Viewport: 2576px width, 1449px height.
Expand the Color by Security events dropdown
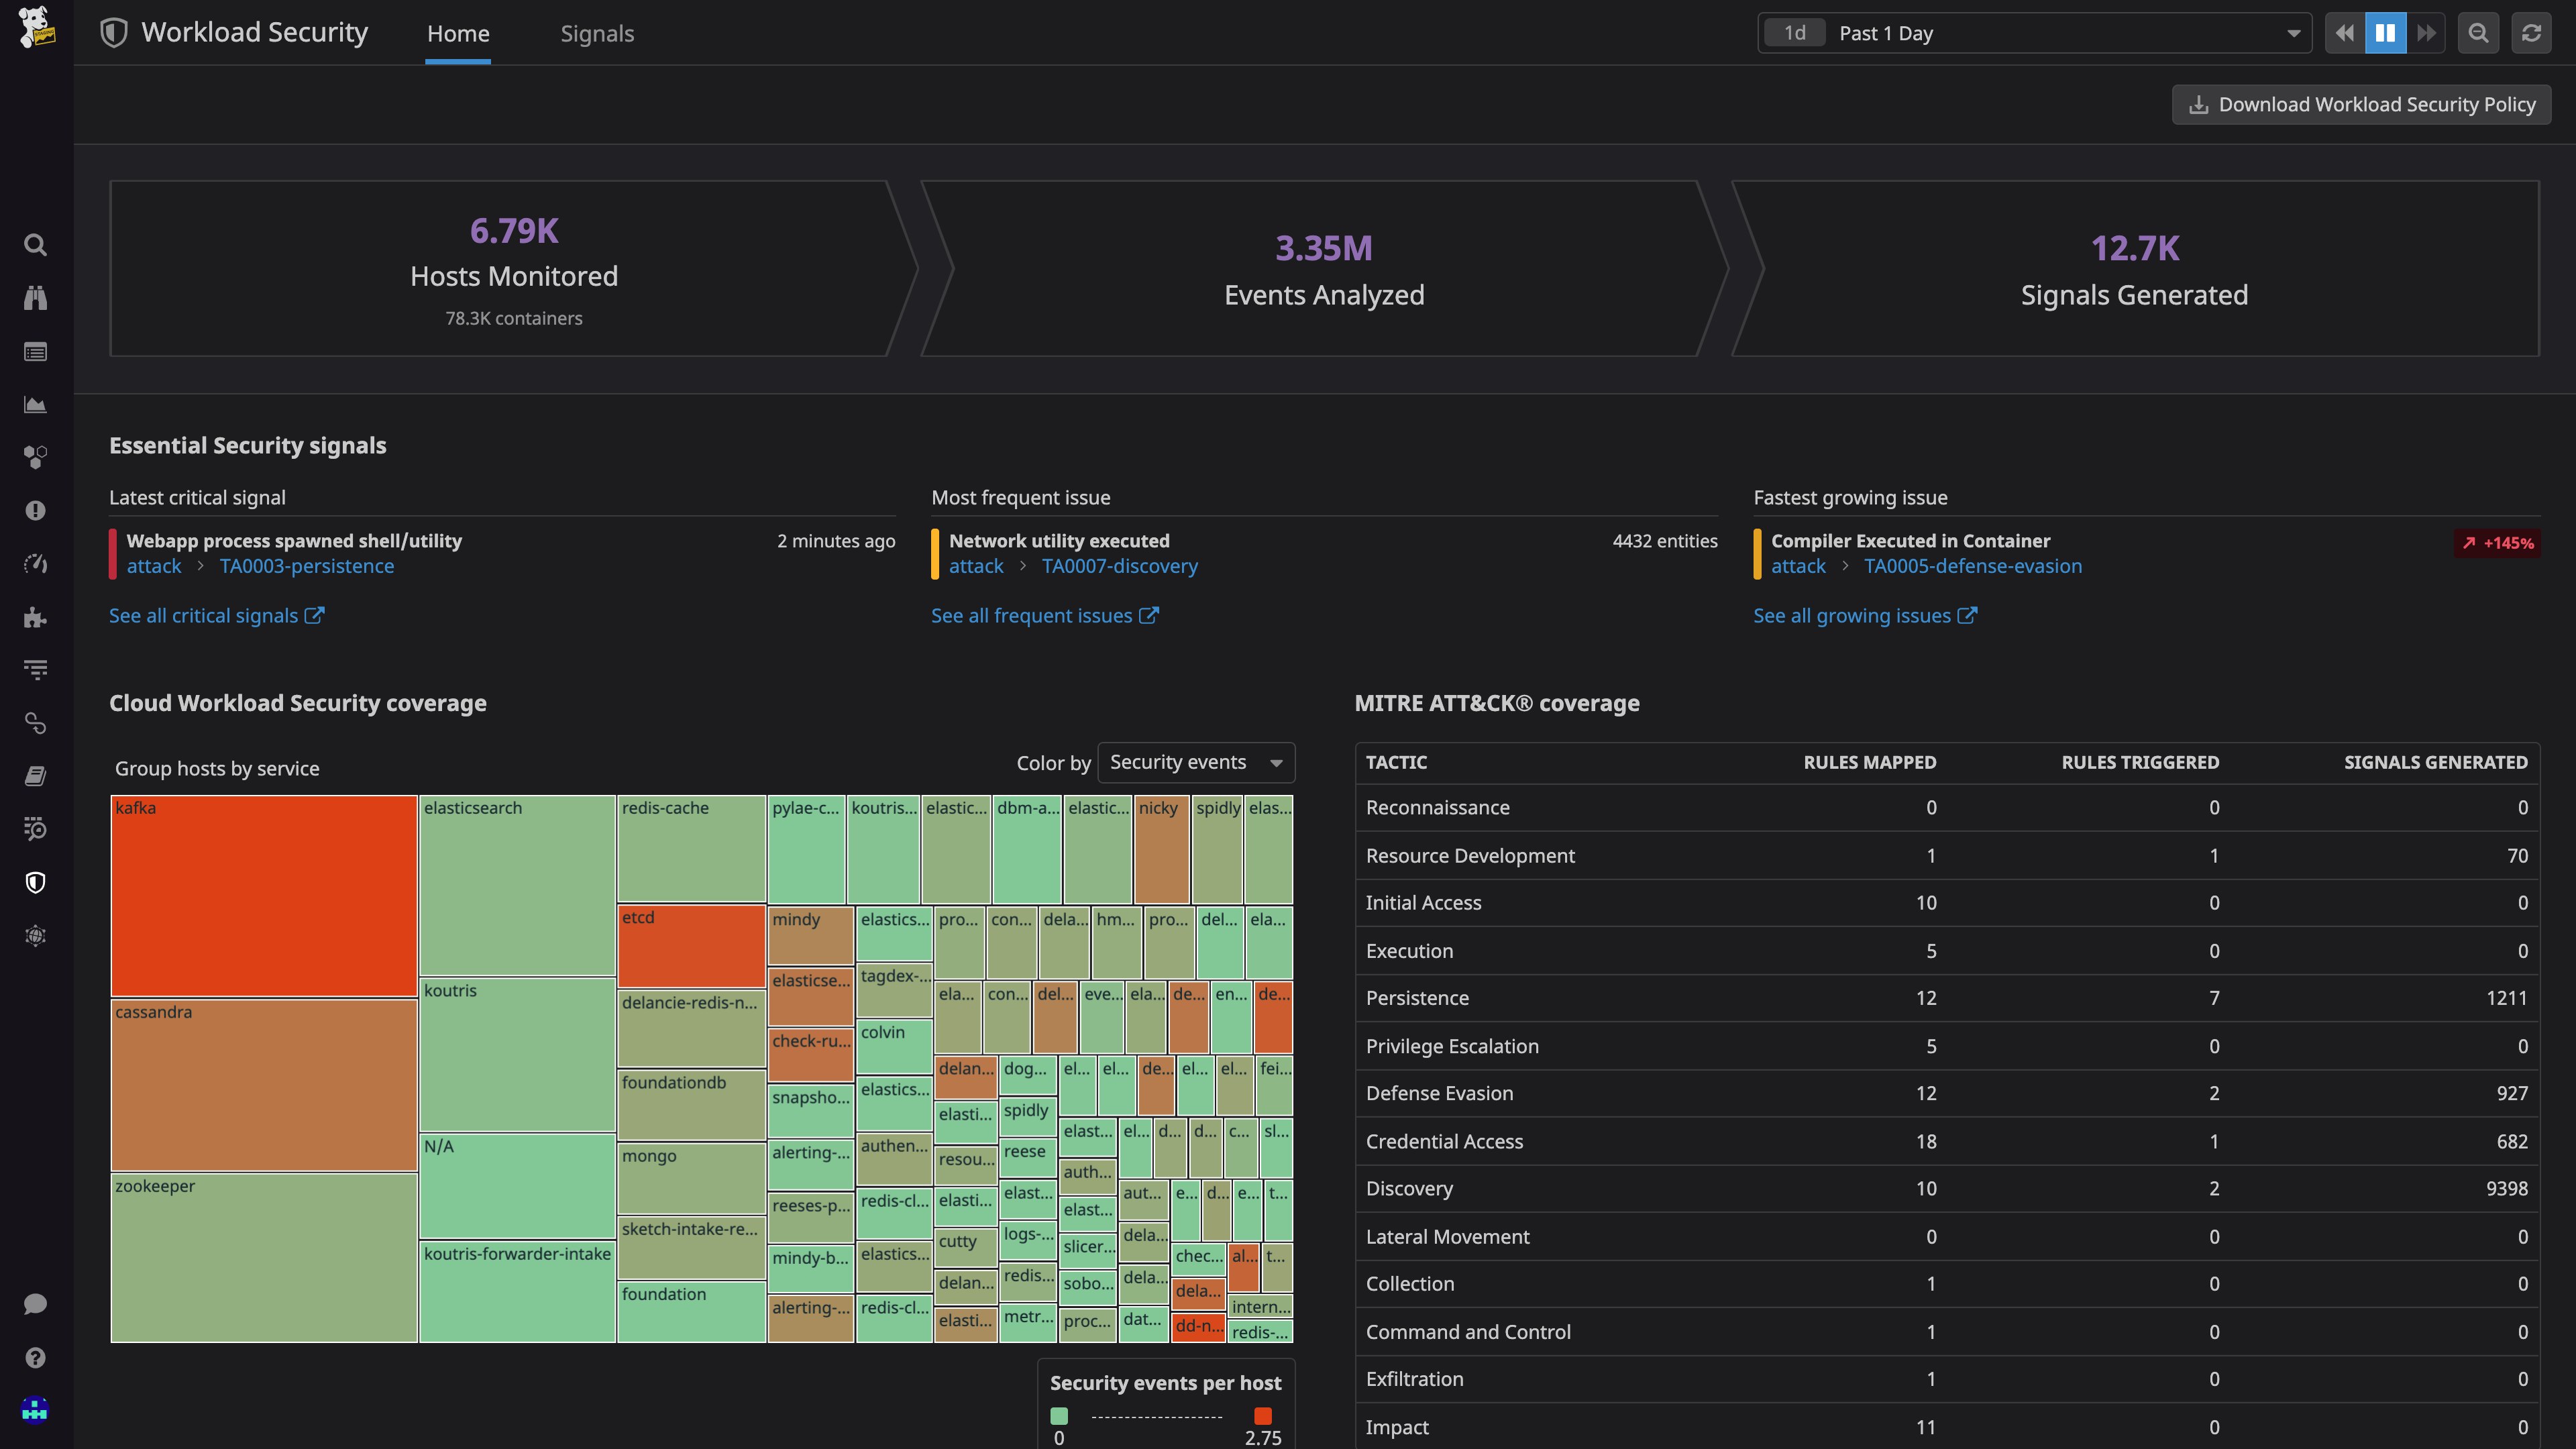pos(1195,762)
